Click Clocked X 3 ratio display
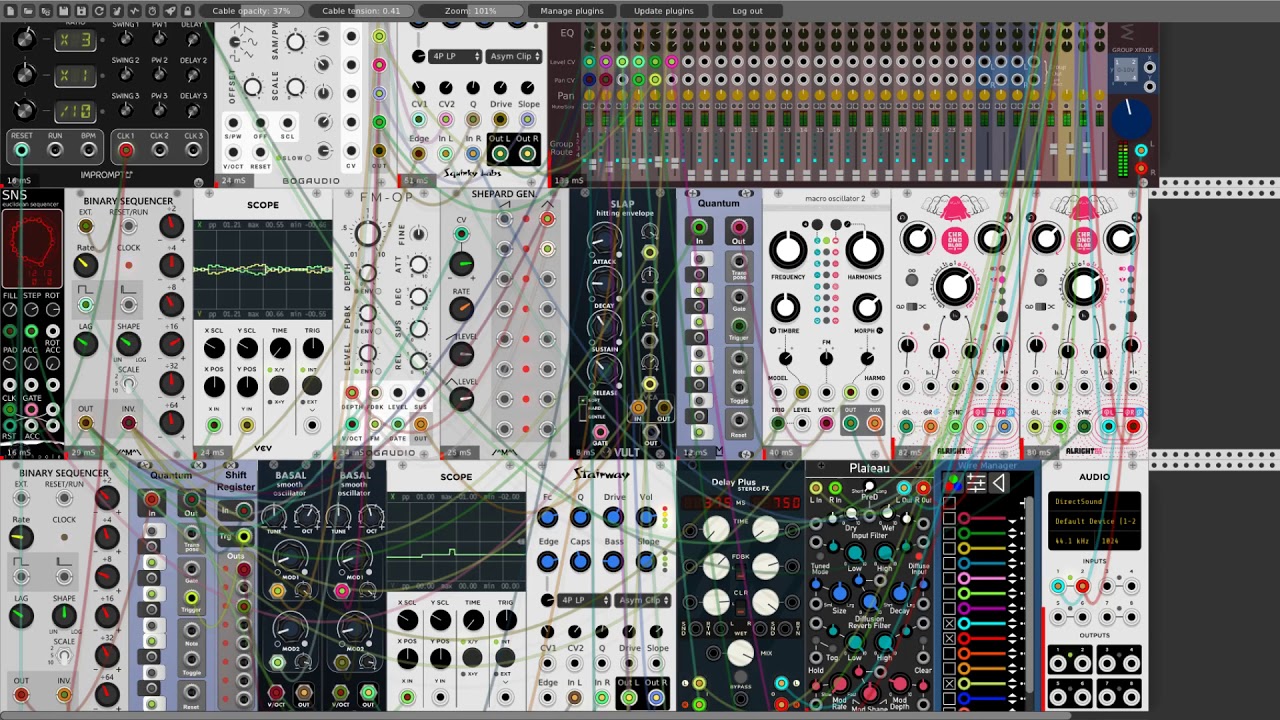The image size is (1280, 720). (75, 41)
